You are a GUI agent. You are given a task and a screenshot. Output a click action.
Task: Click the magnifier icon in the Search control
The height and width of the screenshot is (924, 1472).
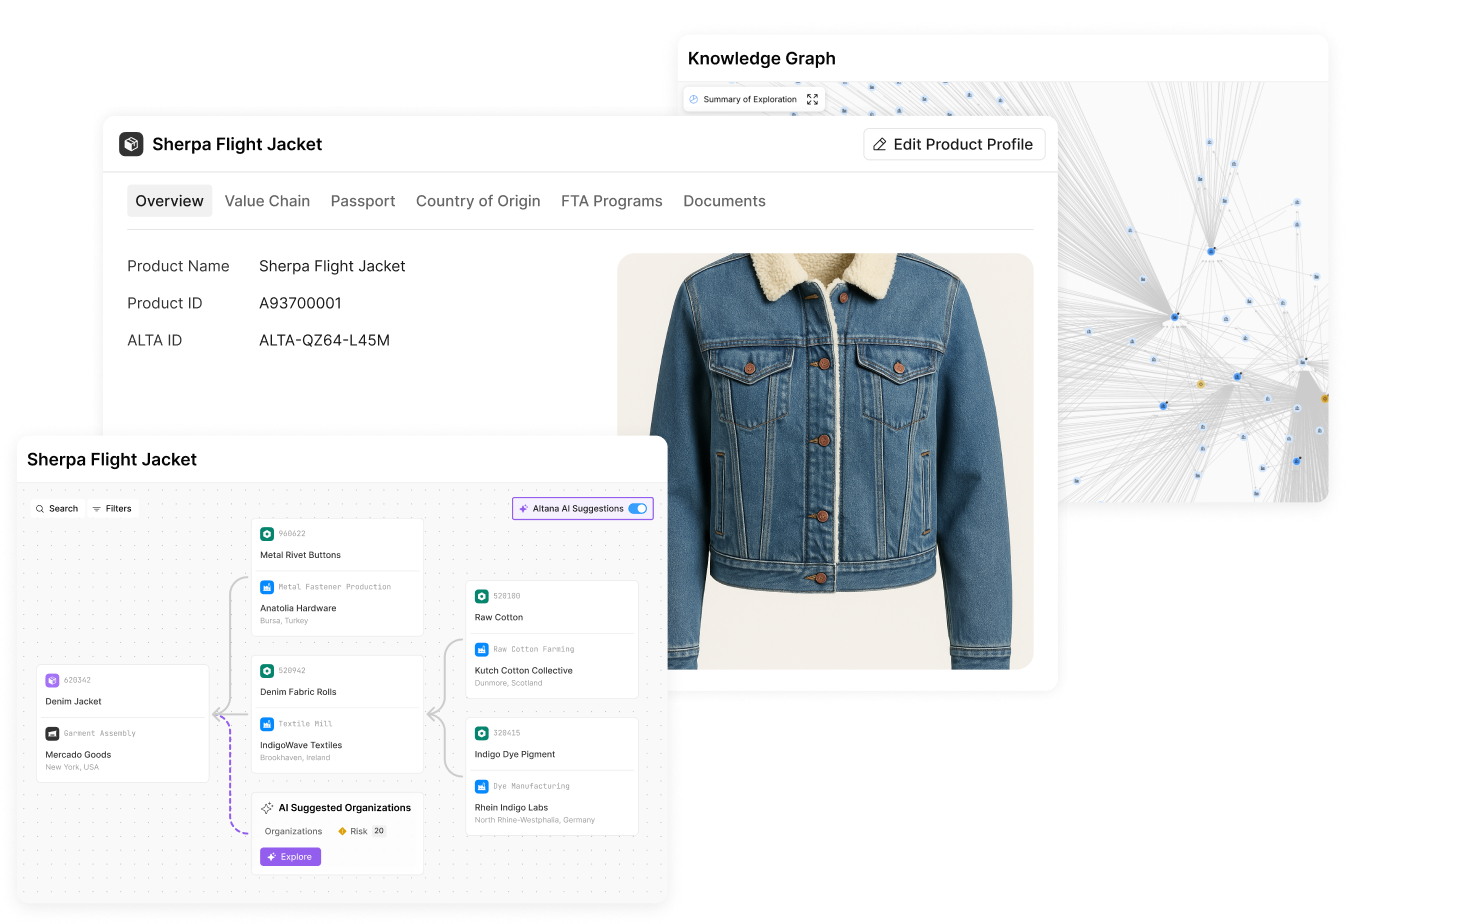pos(40,509)
